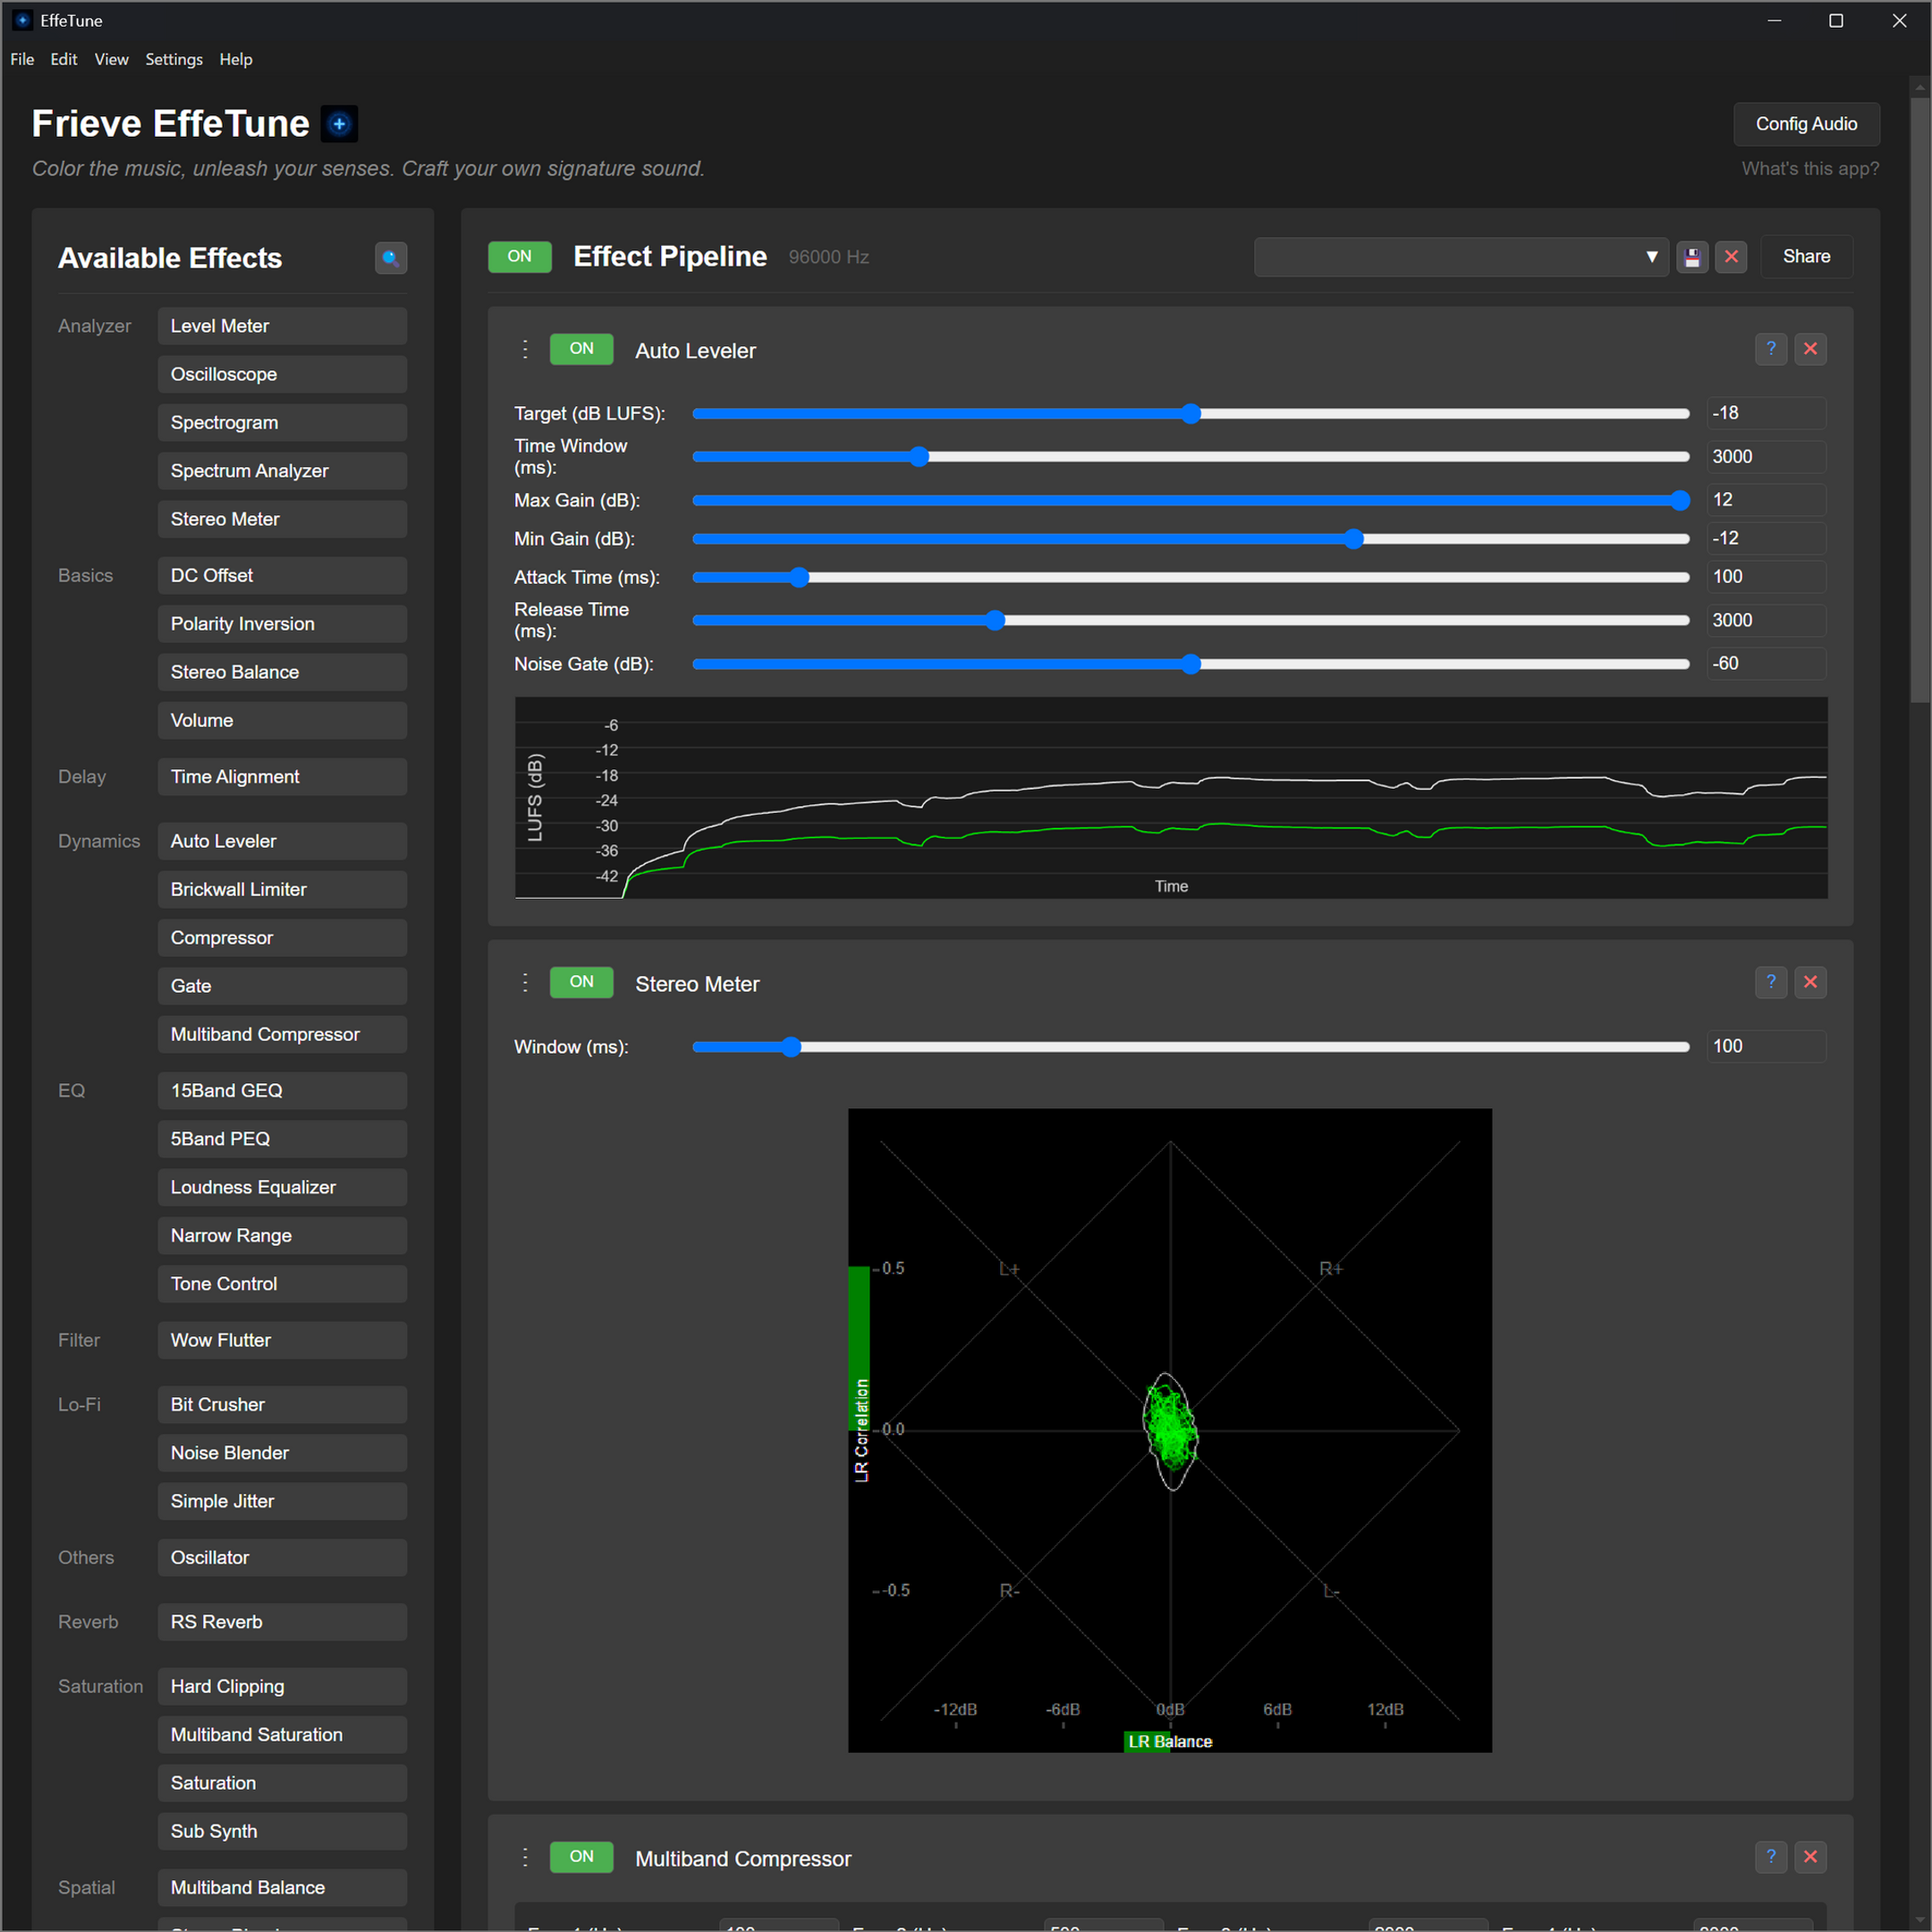Click Stereo Meter drag handle dots
The width and height of the screenshot is (1932, 1932).
525,982
